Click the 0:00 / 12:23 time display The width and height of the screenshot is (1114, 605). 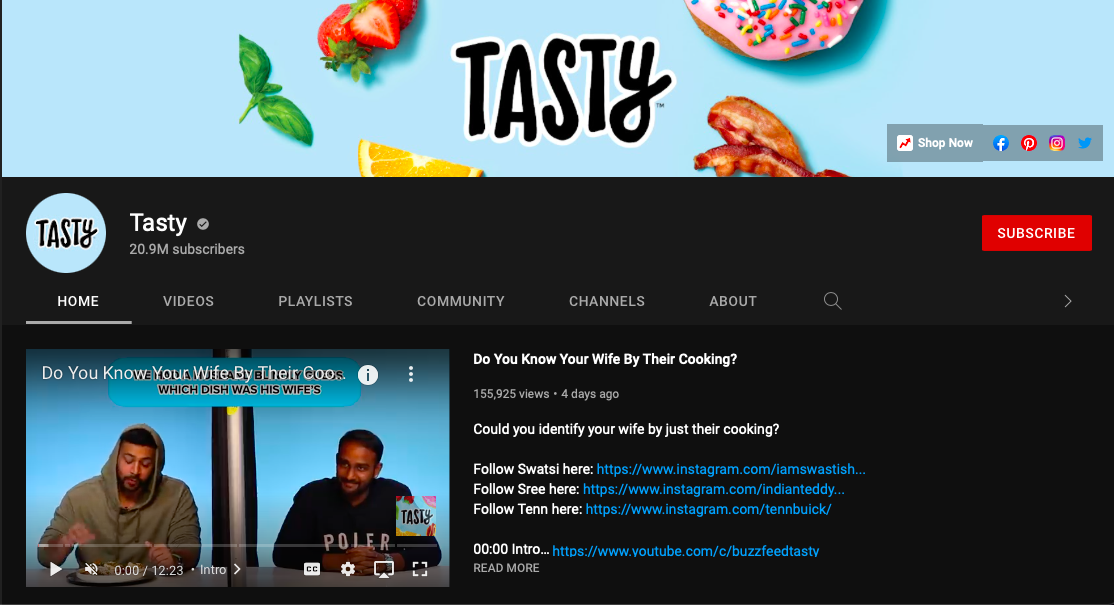click(148, 570)
